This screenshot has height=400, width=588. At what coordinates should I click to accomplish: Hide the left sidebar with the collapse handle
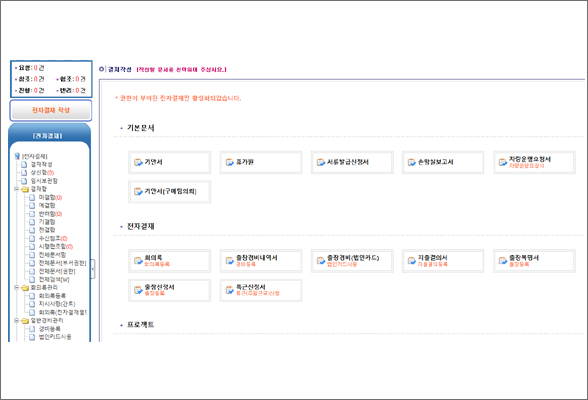[x=93, y=268]
